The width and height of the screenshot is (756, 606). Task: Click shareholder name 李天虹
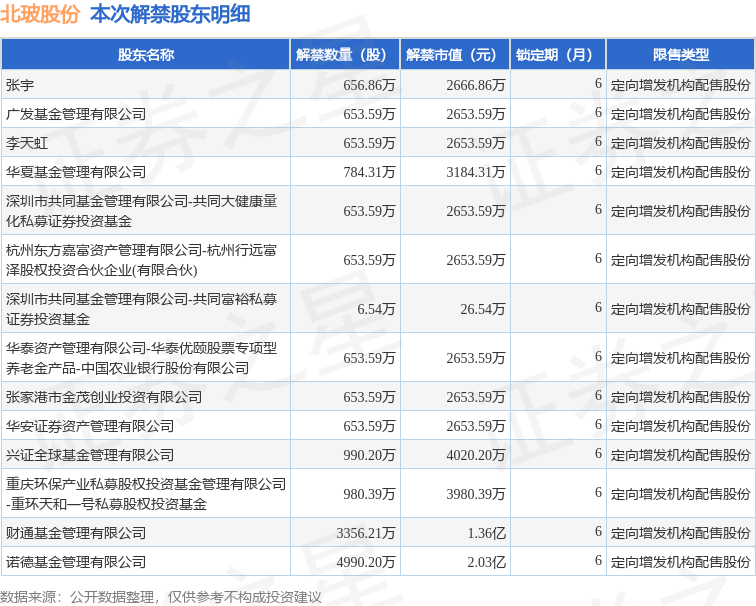click(x=27, y=143)
